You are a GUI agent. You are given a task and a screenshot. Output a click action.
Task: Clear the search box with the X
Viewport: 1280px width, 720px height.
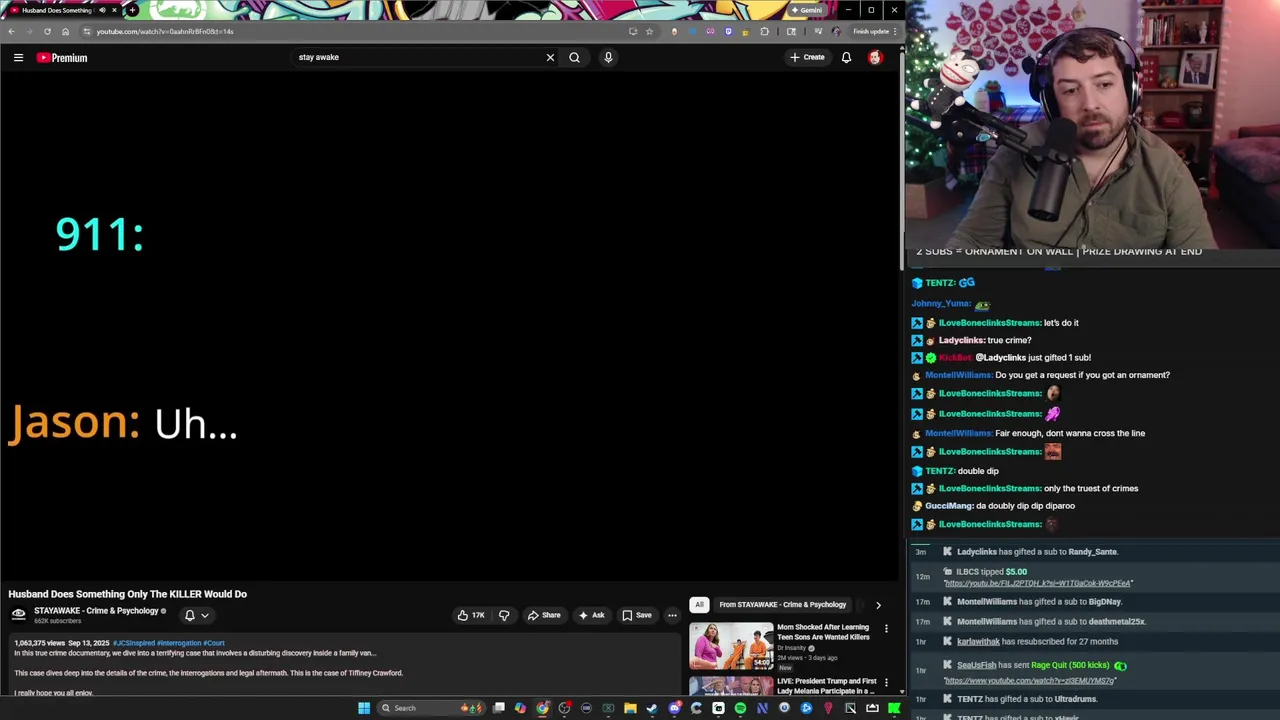[x=550, y=57]
